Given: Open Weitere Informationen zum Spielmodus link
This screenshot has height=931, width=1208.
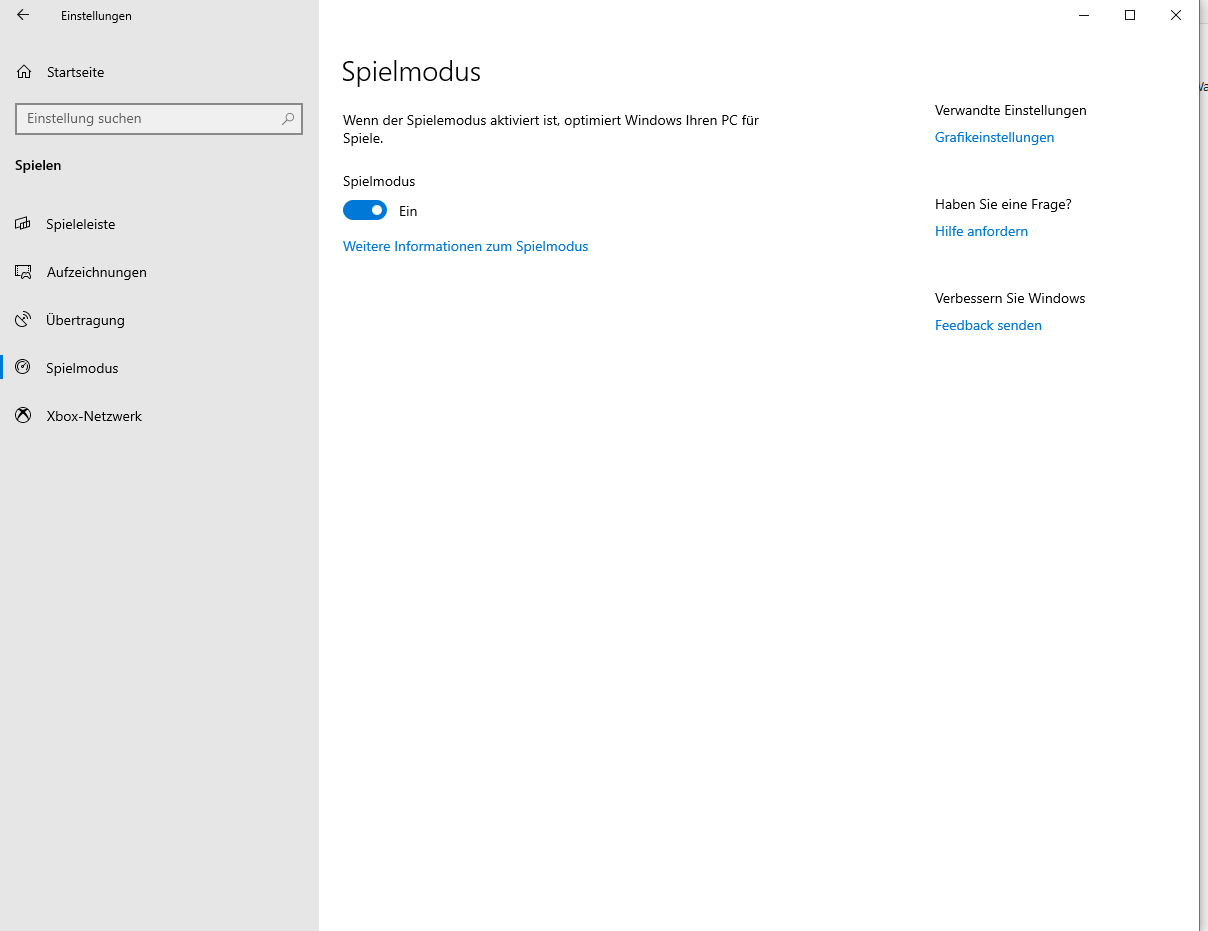Looking at the screenshot, I should click(465, 246).
